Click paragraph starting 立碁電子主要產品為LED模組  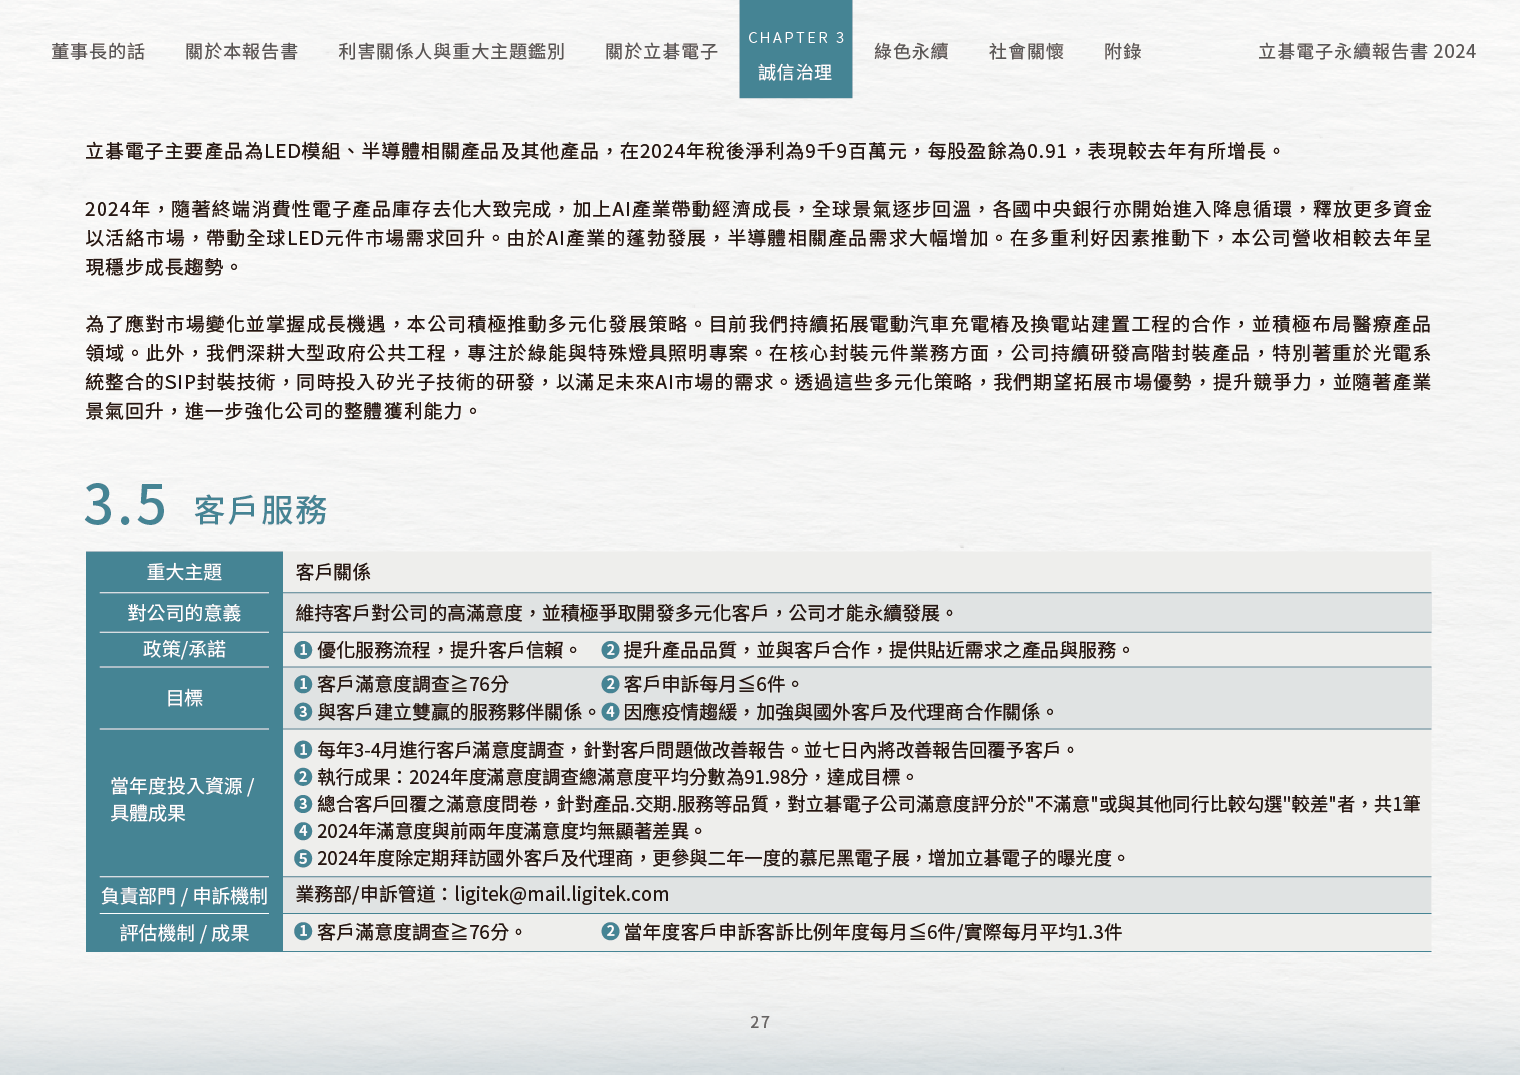point(685,151)
